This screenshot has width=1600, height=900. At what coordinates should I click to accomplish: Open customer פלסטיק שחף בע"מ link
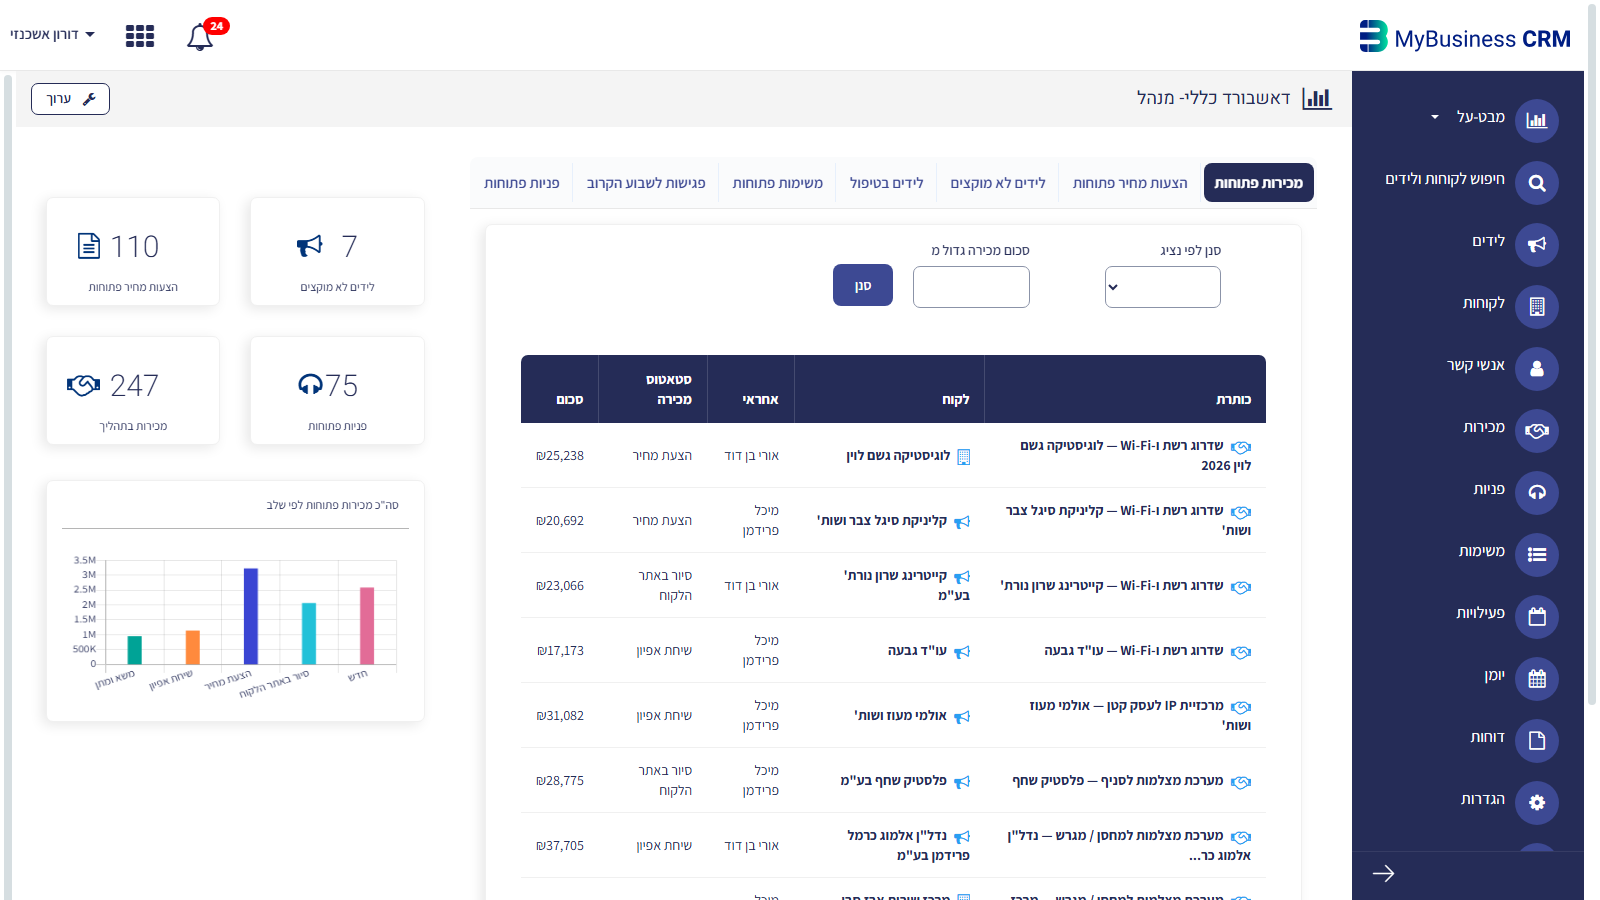tap(893, 780)
